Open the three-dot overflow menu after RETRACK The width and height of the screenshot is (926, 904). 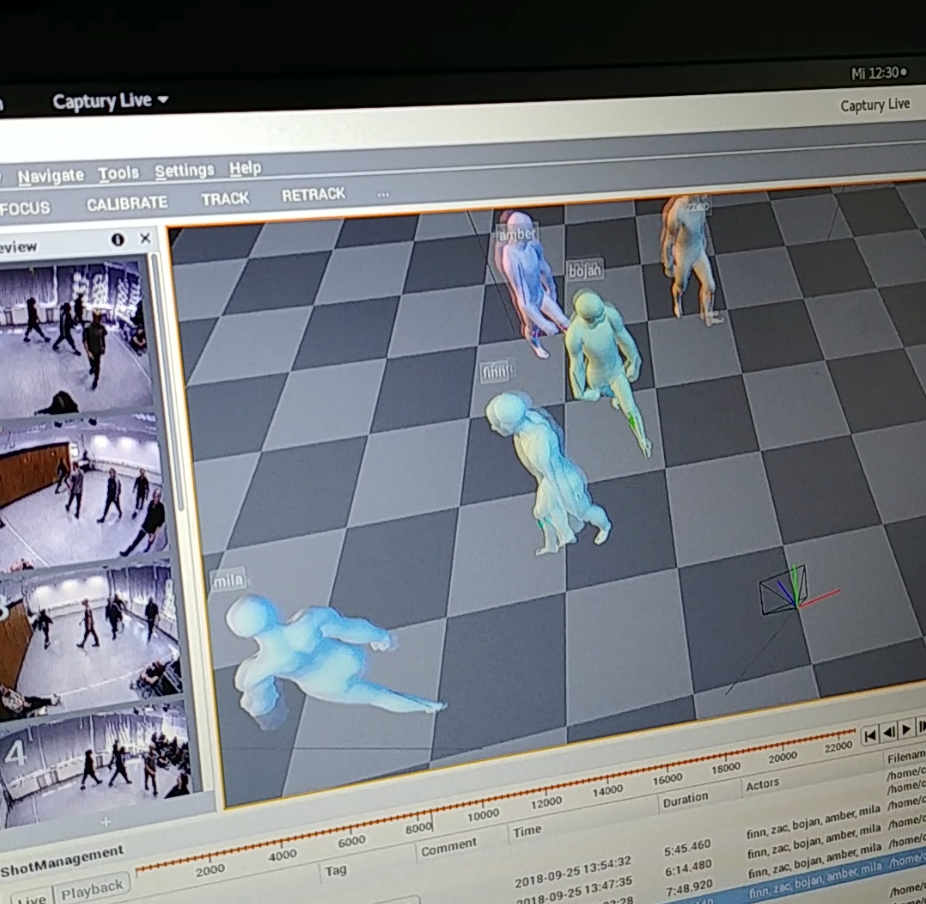point(383,194)
